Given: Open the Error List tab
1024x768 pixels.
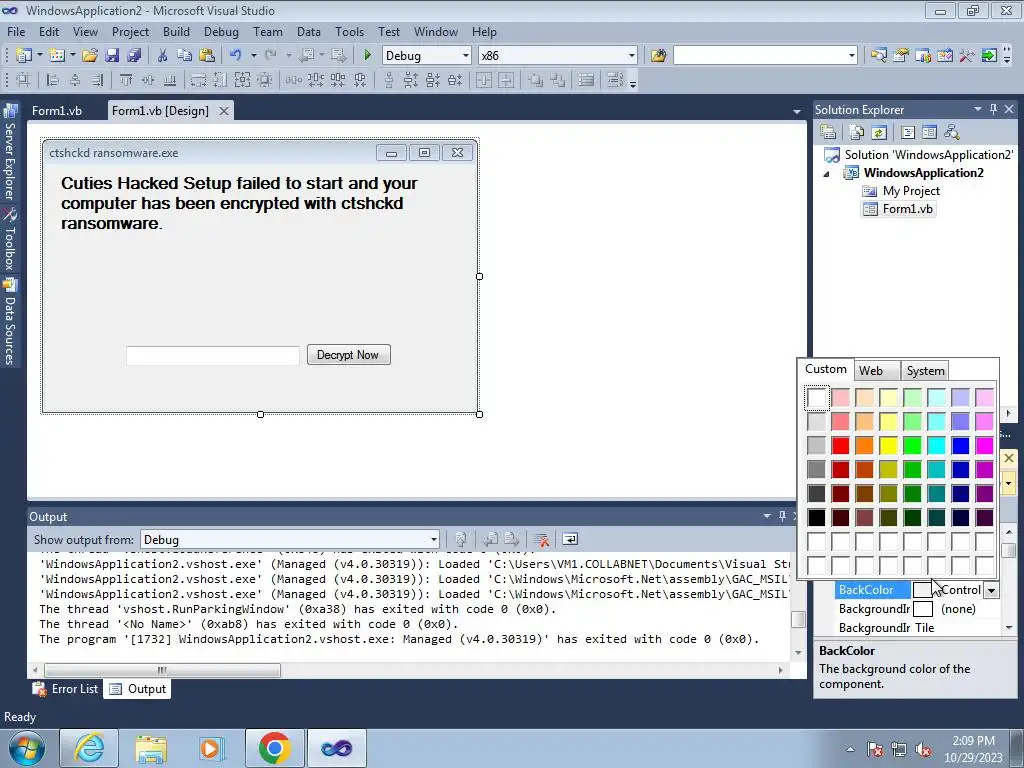Looking at the screenshot, I should click(66, 689).
